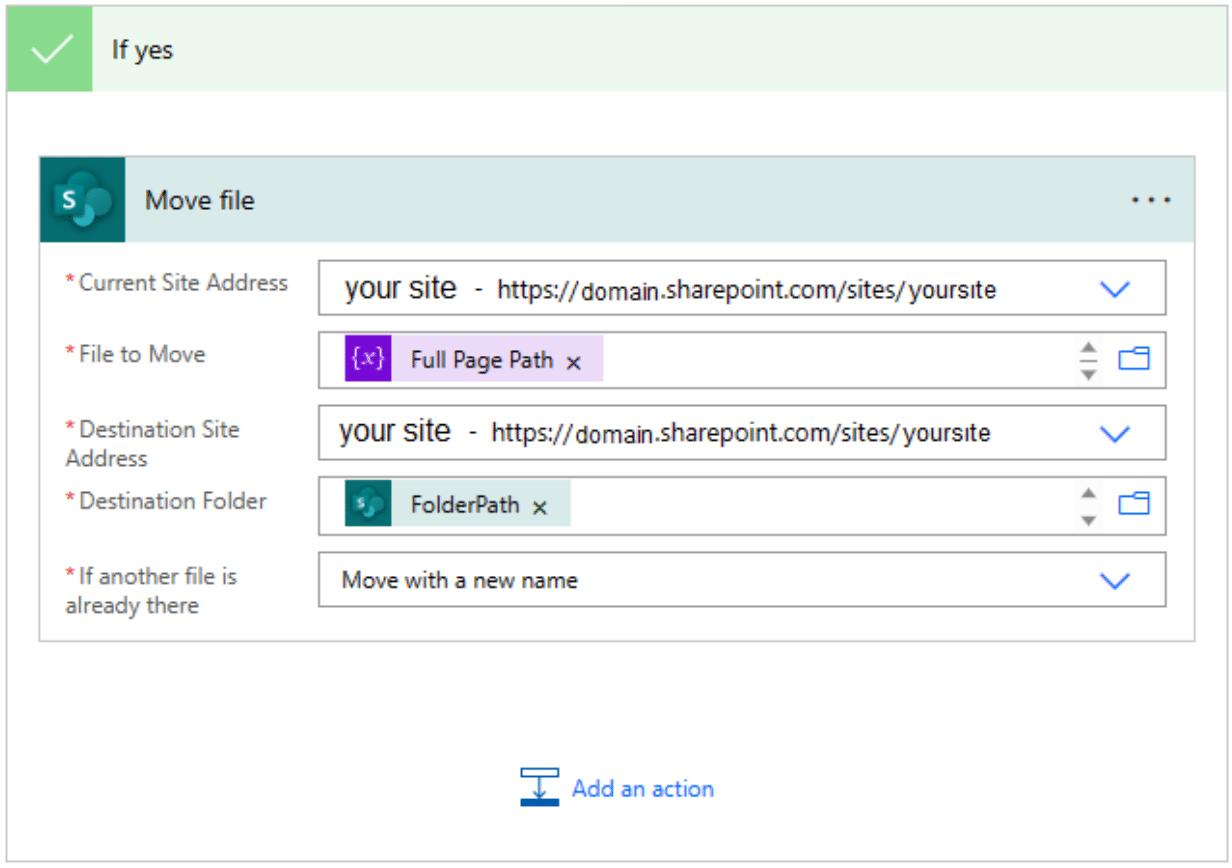Open the 'Move with a new name' dropdown
This screenshot has height=868, width=1232.
click(x=1114, y=580)
